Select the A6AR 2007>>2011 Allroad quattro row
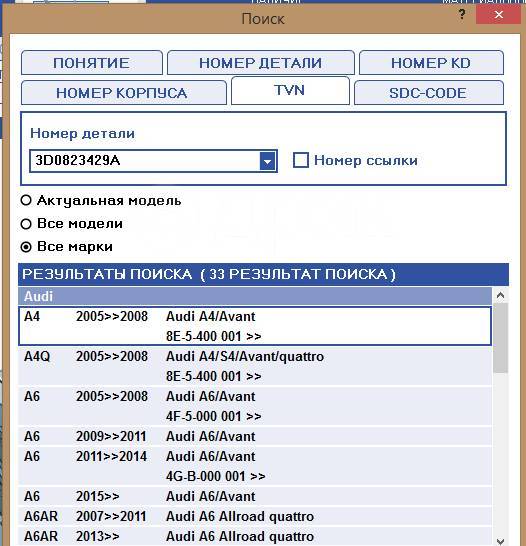The width and height of the screenshot is (526, 546). (x=255, y=516)
